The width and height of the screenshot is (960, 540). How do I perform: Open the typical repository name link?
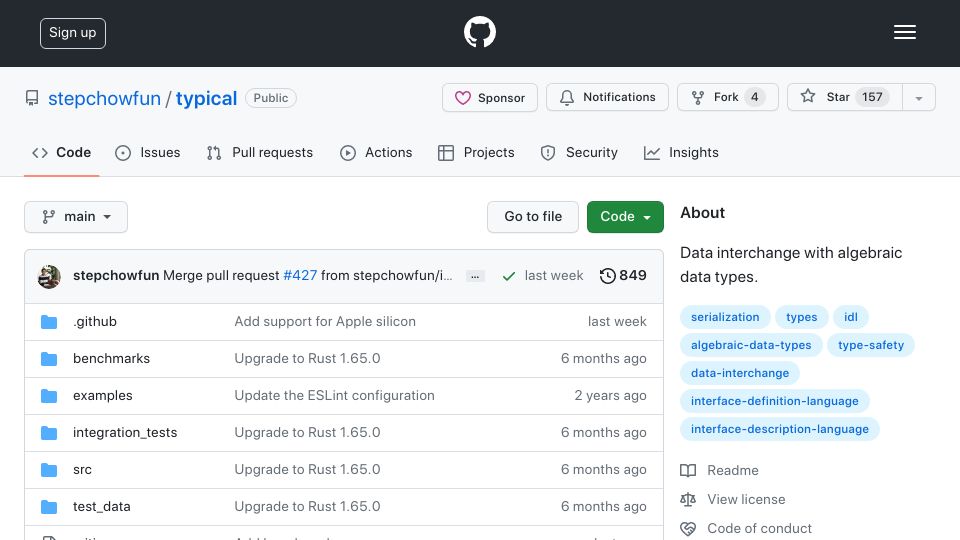(x=206, y=99)
